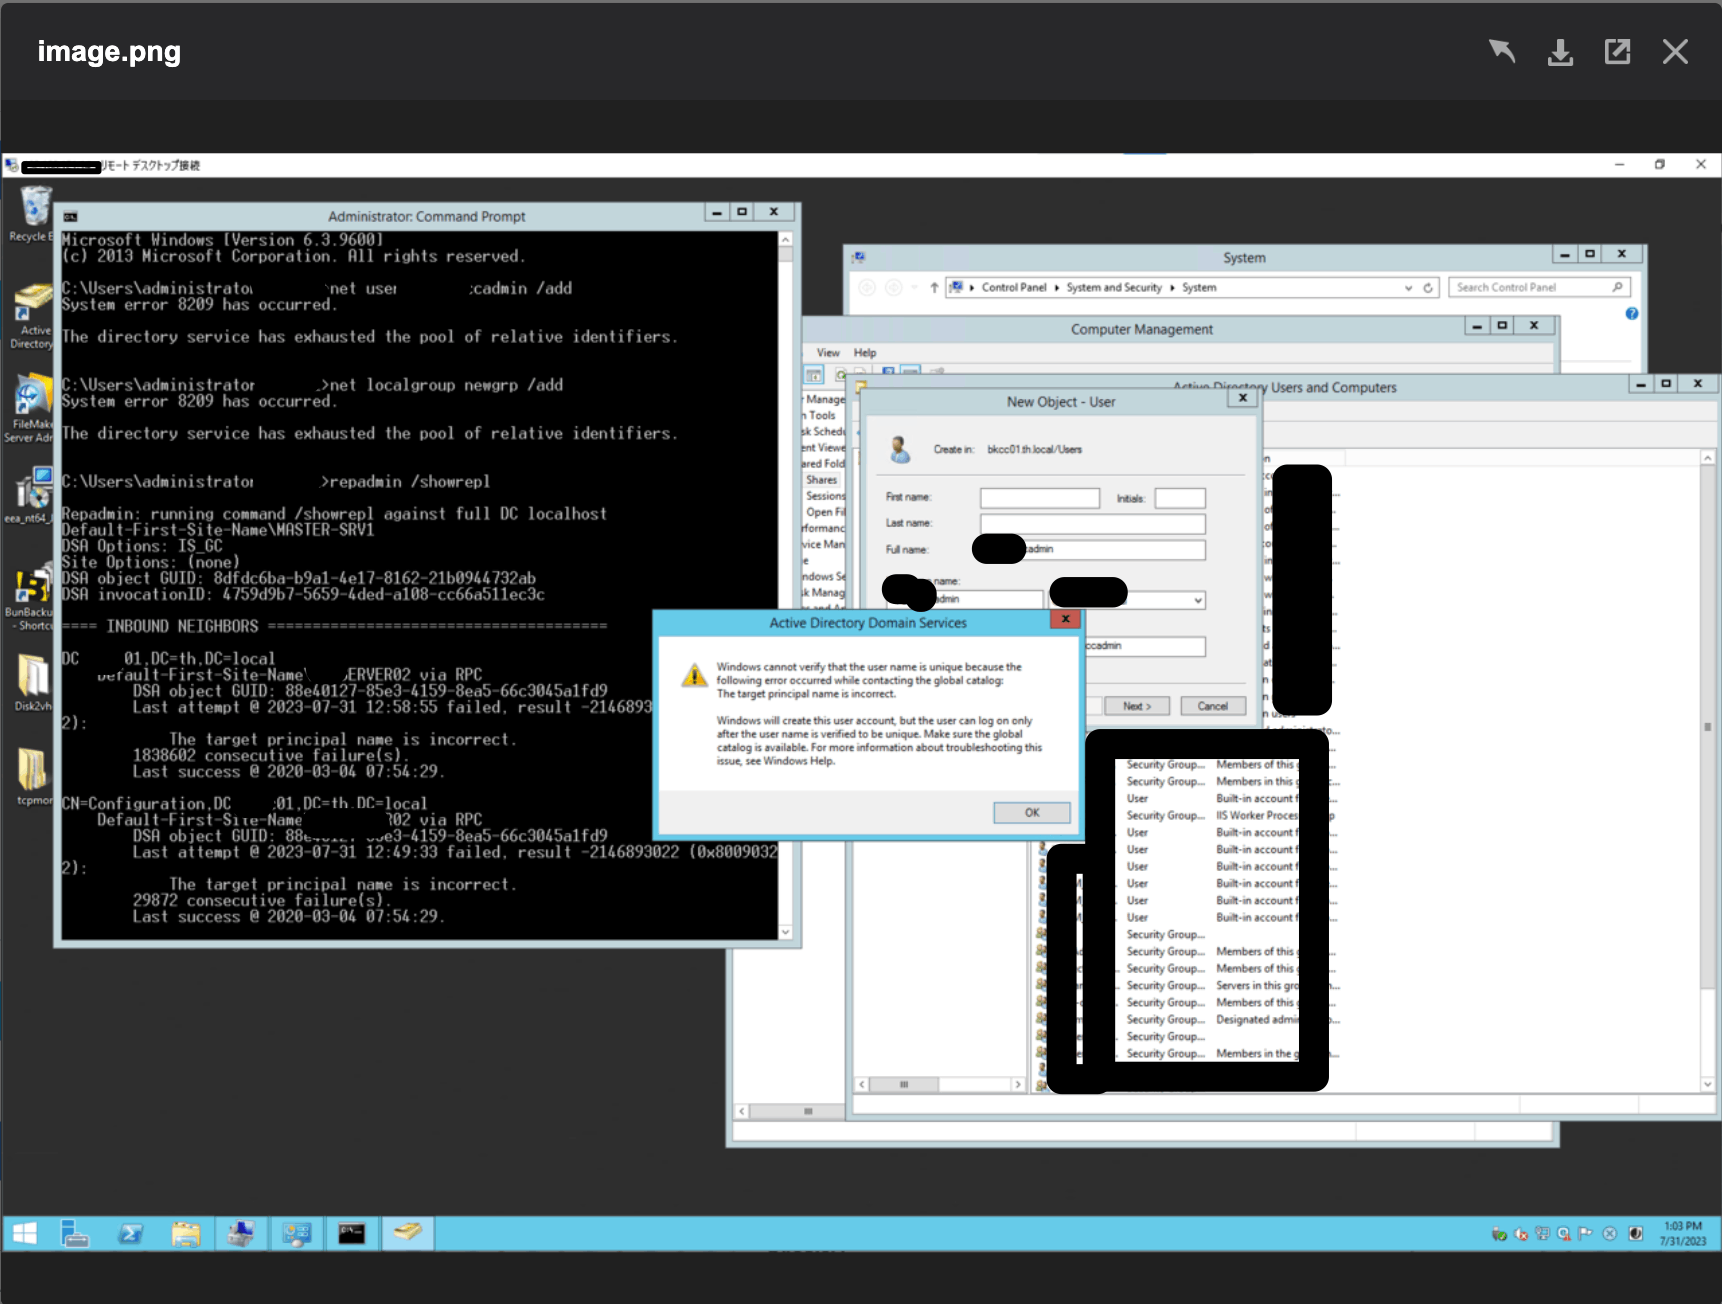The height and width of the screenshot is (1304, 1722).
Task: Open the Disk2vhd folder on desktop
Action: [x=32, y=682]
